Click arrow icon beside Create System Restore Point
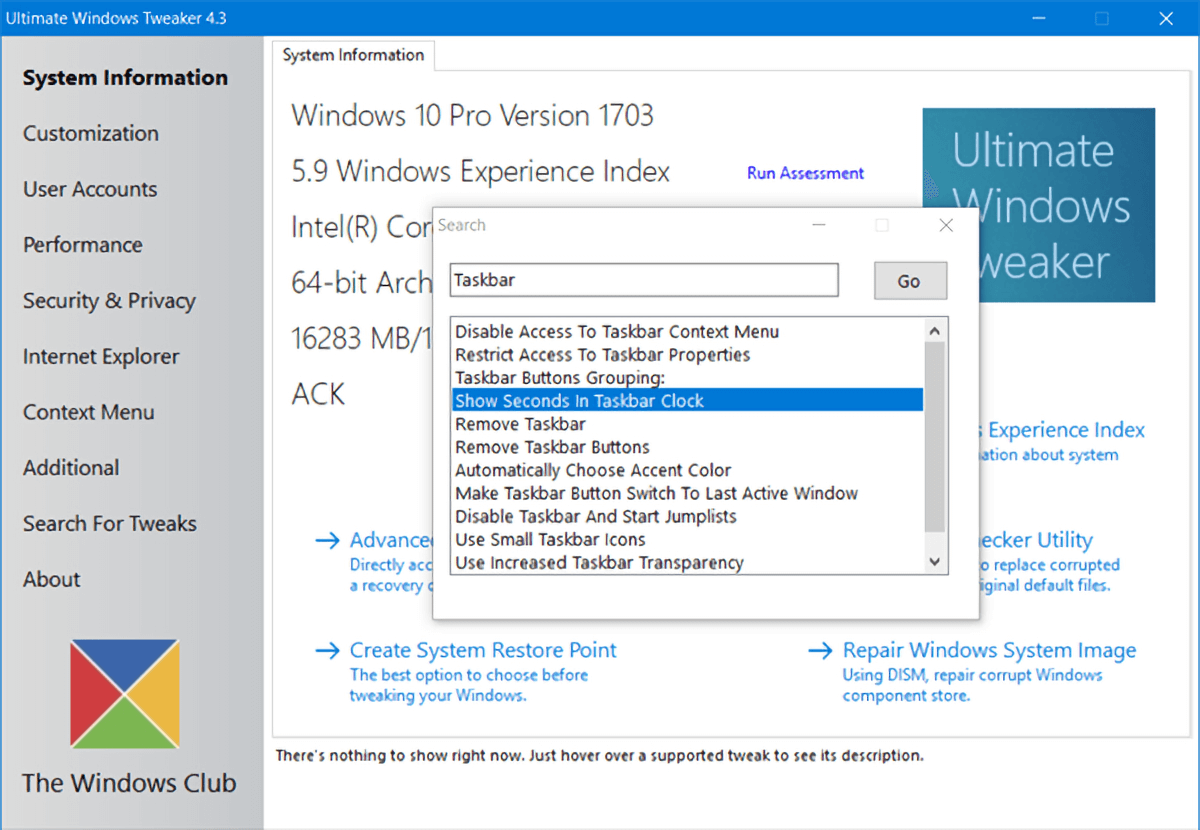Screen dimensions: 1200x830 point(327,651)
